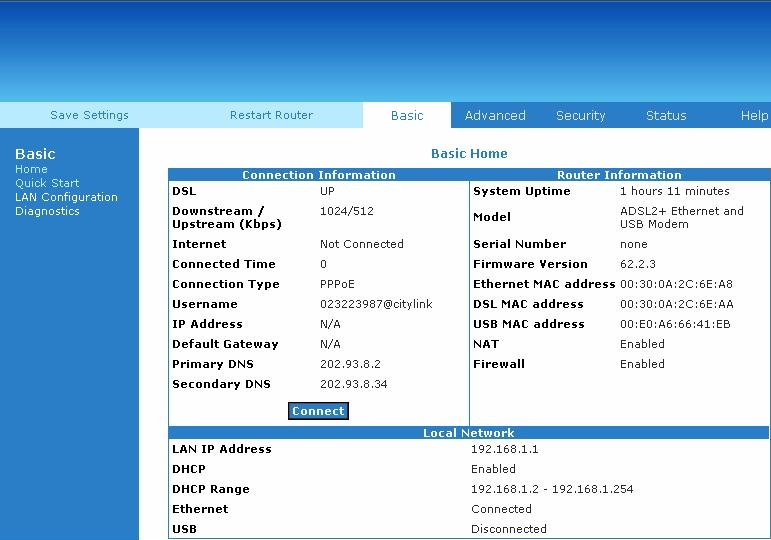Open LAN Configuration in the sidebar
This screenshot has width=771, height=540.
[66, 197]
